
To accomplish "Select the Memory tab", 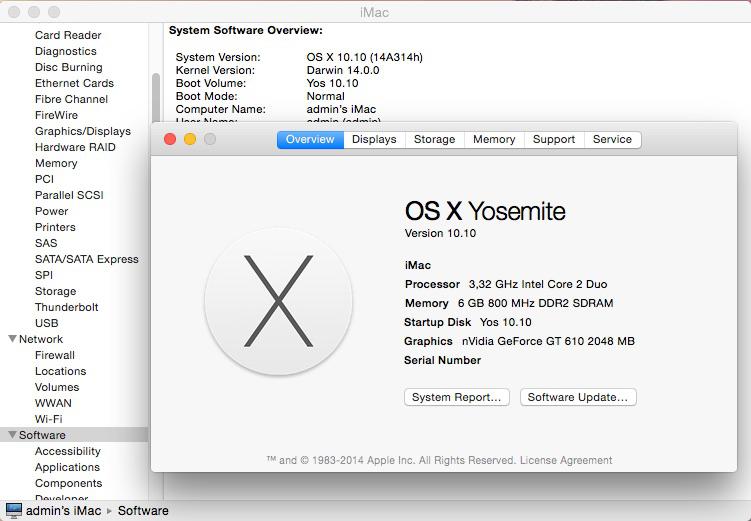I will [494, 140].
